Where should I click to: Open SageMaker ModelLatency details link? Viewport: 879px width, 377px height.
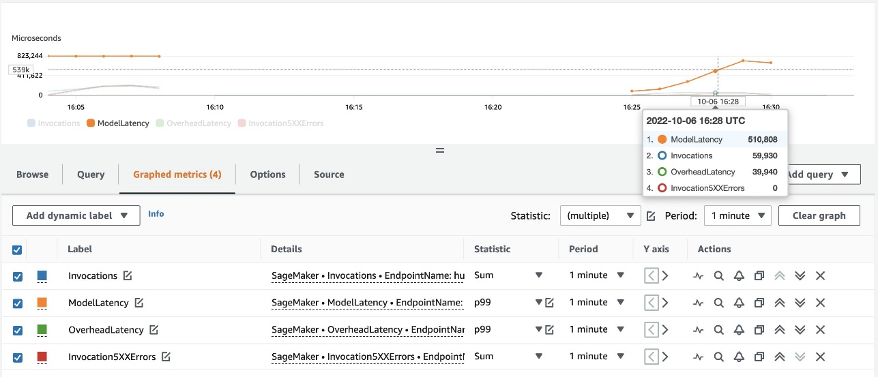coord(368,302)
